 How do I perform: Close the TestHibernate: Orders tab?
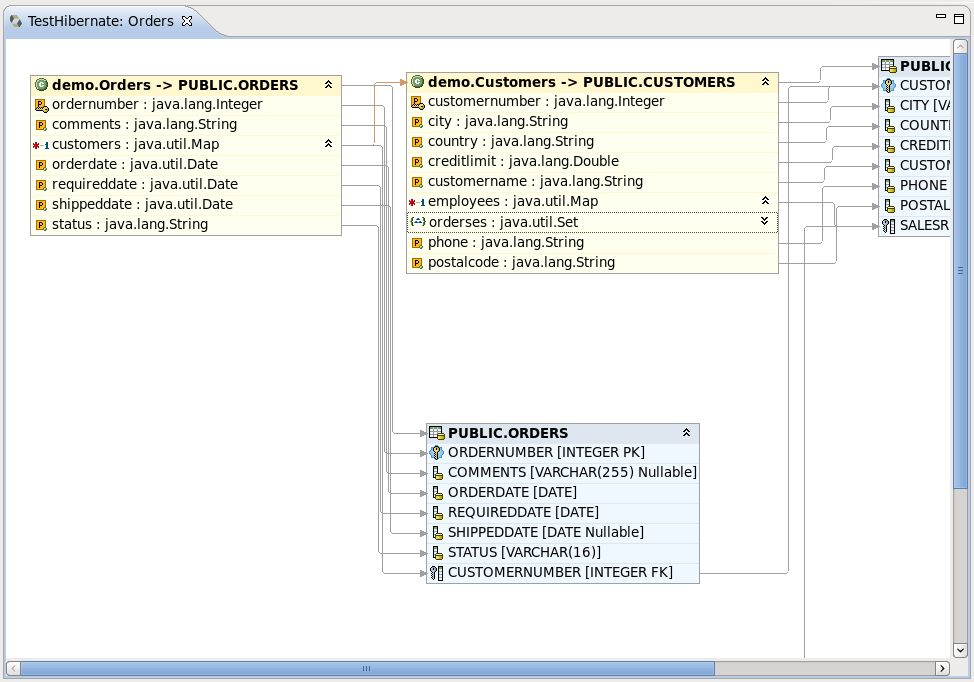(187, 21)
